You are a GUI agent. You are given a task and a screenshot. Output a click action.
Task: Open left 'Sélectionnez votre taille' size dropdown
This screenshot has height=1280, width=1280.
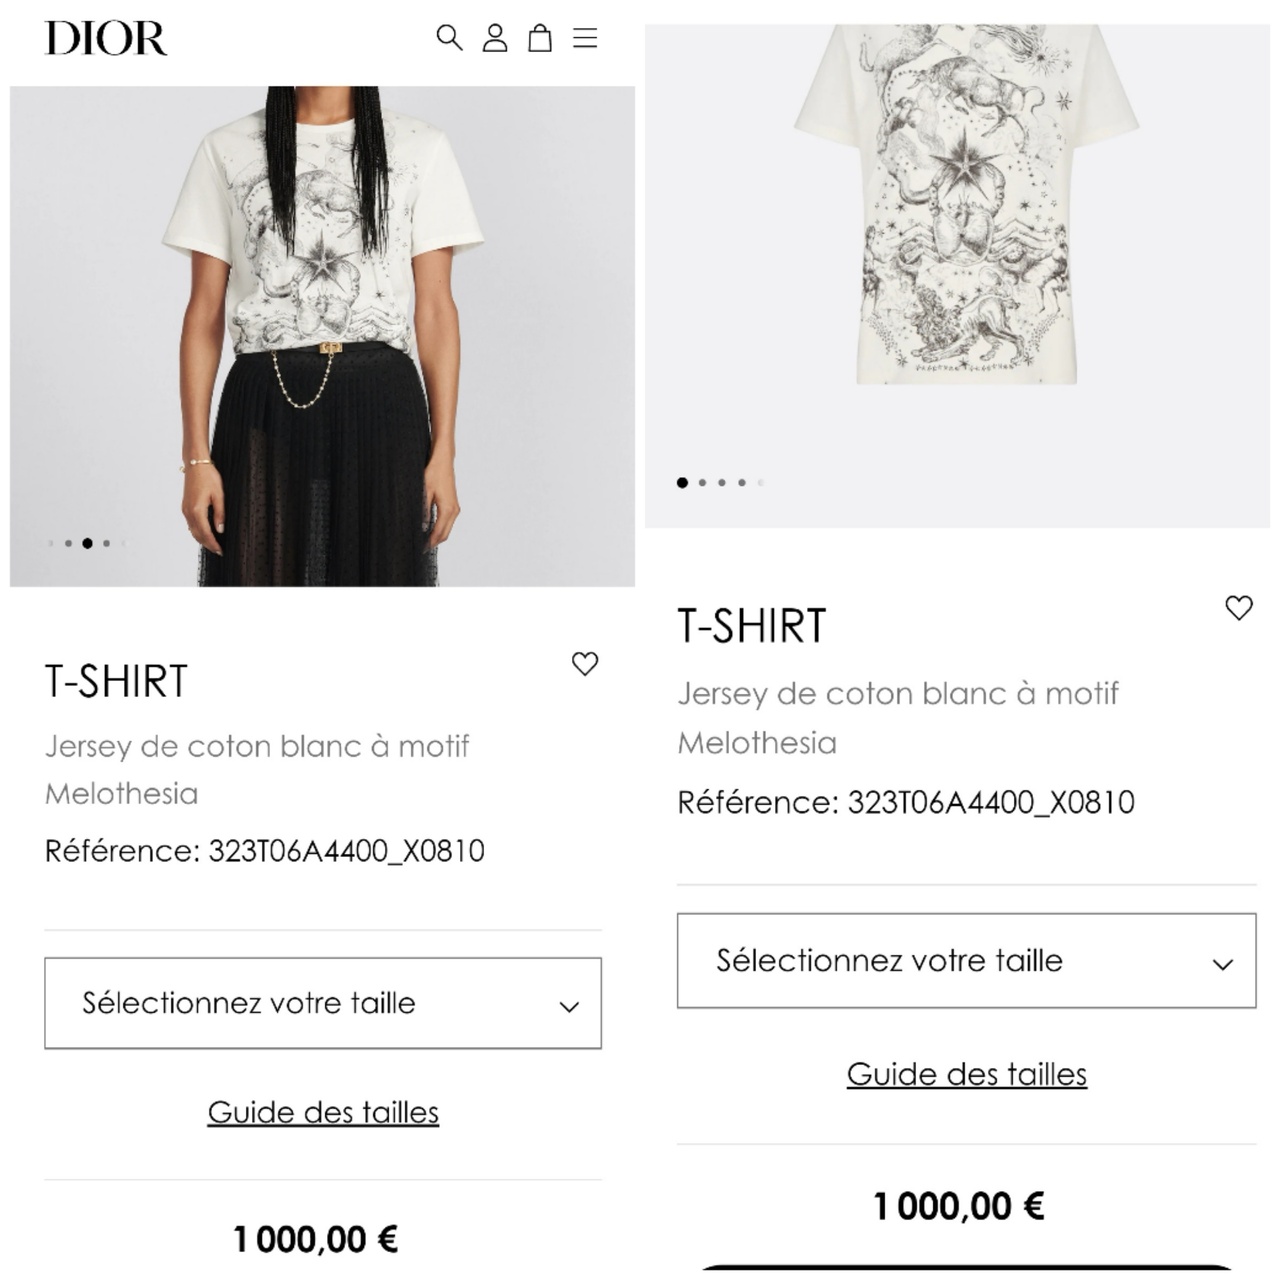tap(322, 1003)
